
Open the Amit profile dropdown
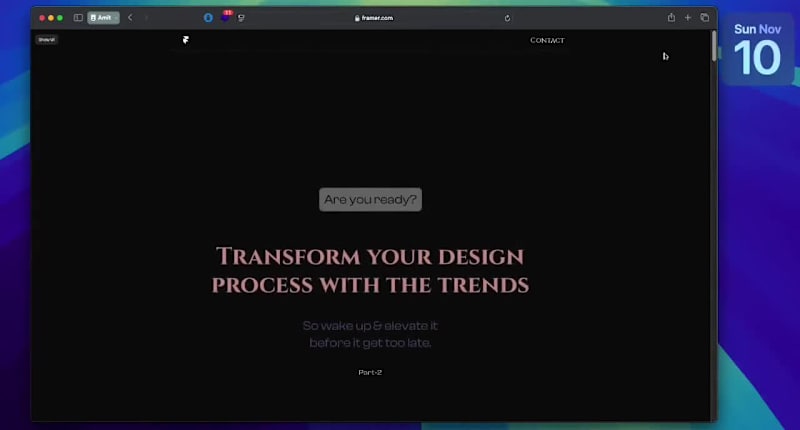point(104,18)
